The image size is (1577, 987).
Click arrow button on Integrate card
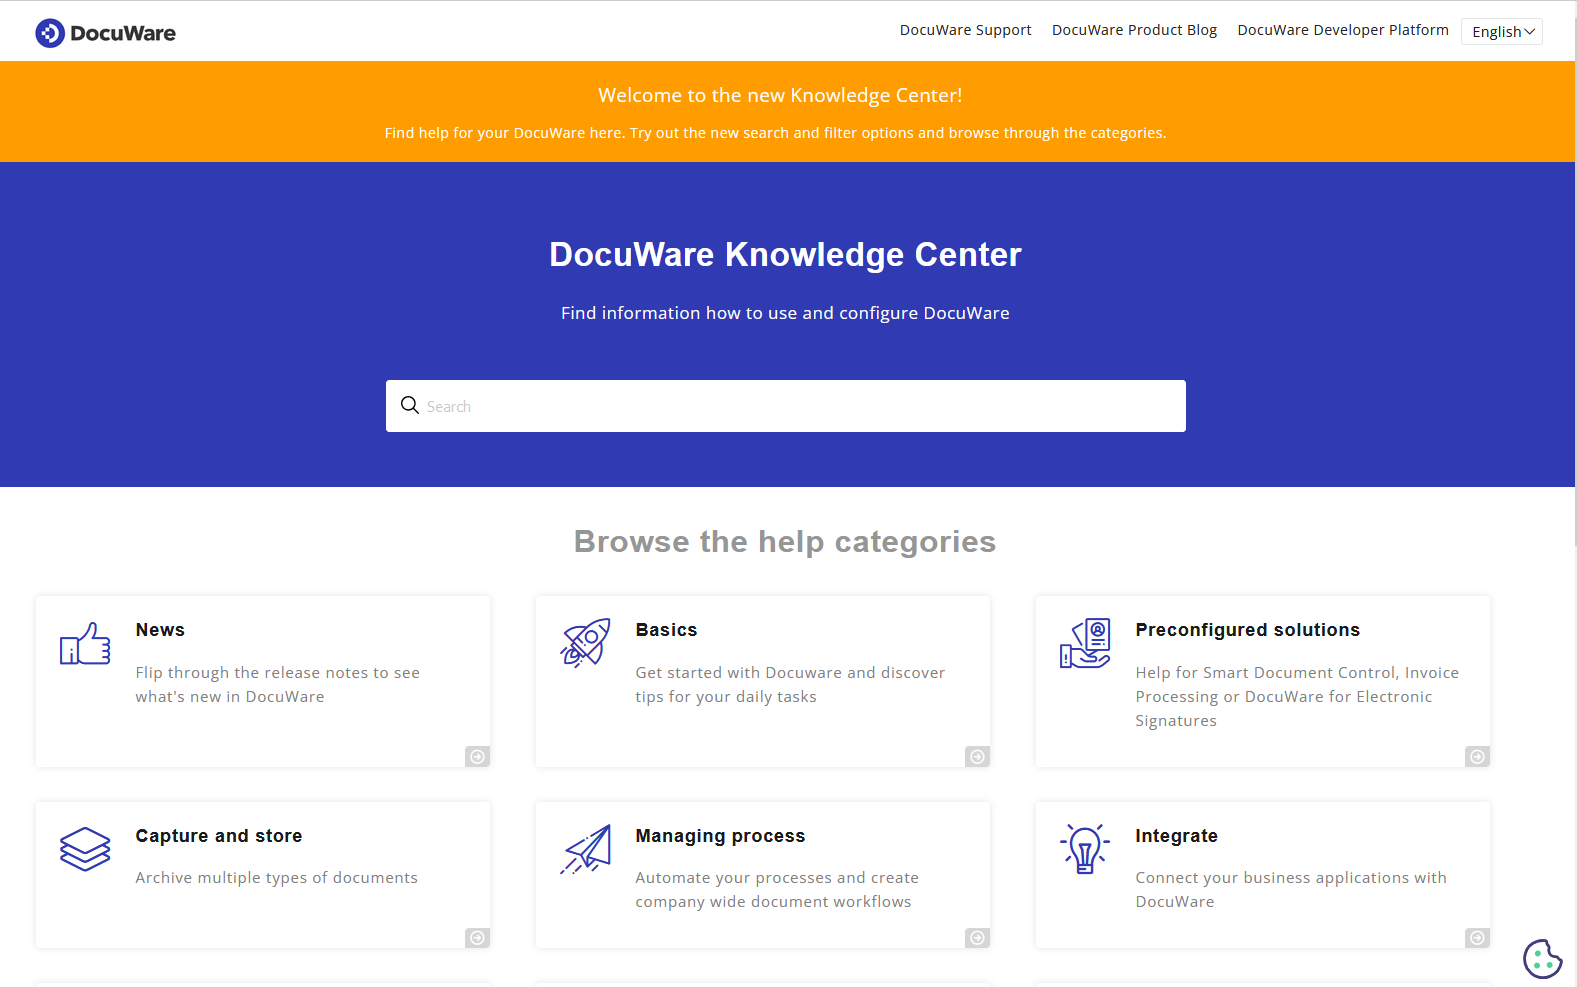click(1477, 937)
